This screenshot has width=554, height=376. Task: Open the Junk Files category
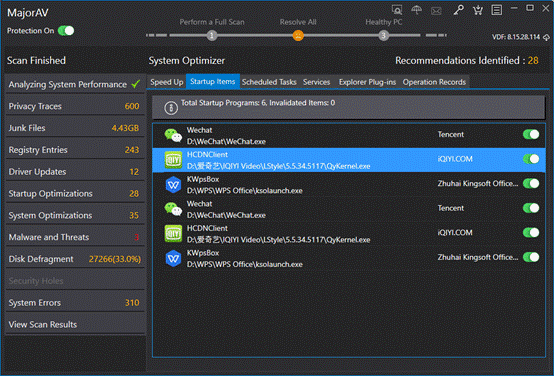[x=75, y=128]
